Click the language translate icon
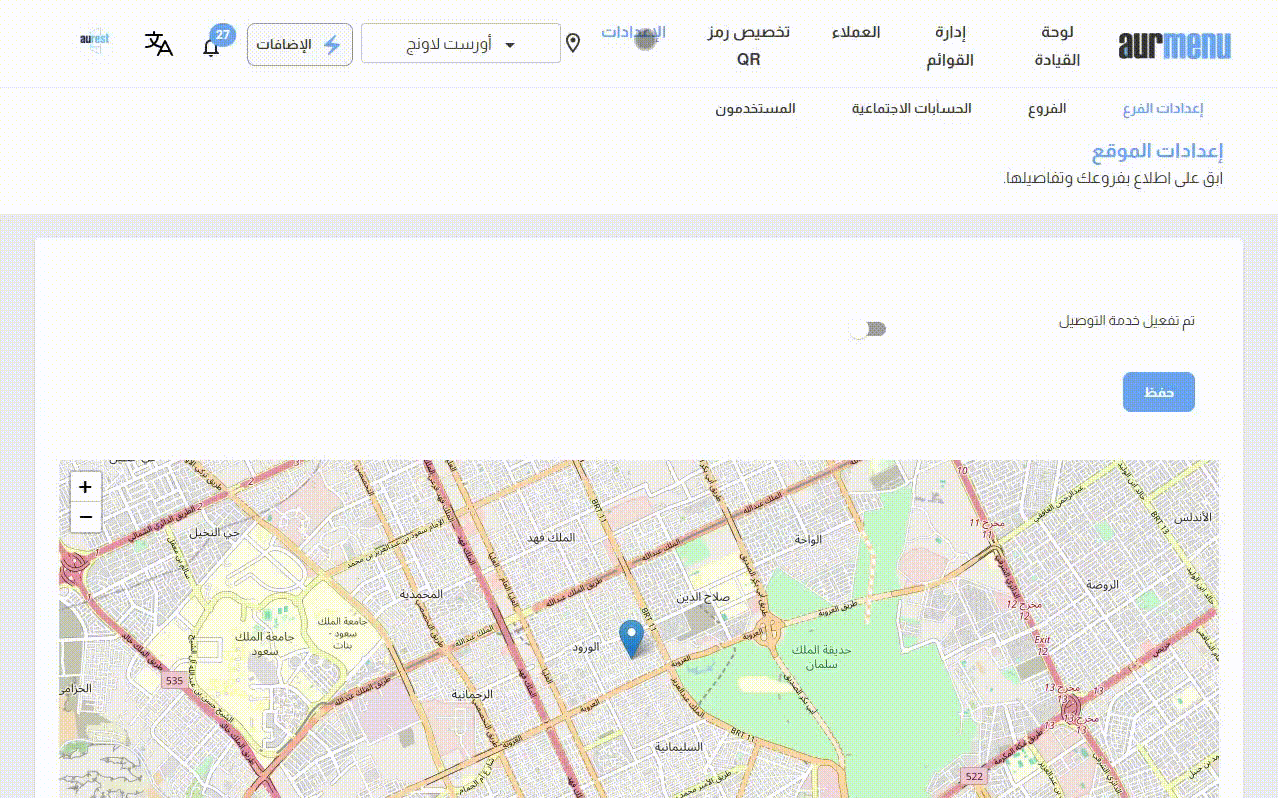1278x798 pixels. point(159,44)
